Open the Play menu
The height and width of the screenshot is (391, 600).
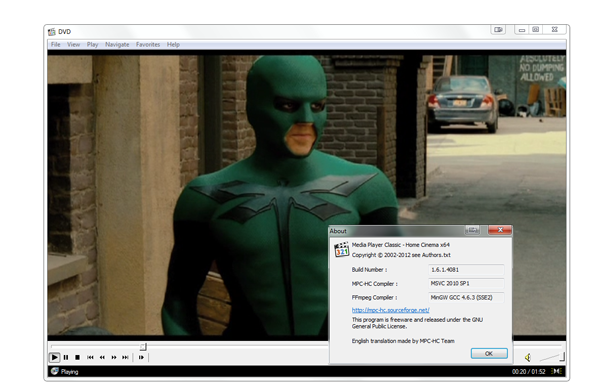point(92,44)
